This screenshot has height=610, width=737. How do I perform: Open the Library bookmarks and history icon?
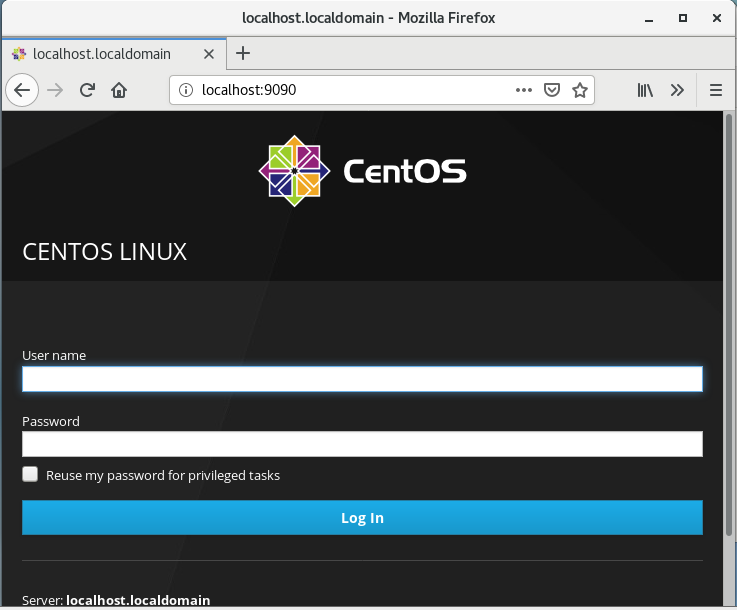click(646, 90)
